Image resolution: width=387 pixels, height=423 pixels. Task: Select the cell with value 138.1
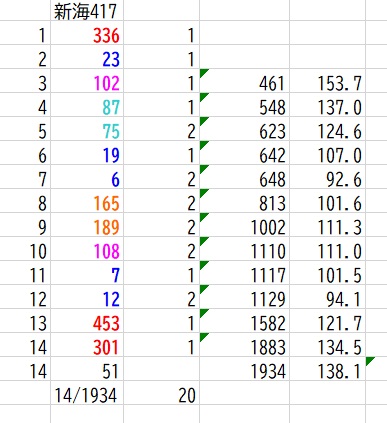pyautogui.click(x=327, y=371)
